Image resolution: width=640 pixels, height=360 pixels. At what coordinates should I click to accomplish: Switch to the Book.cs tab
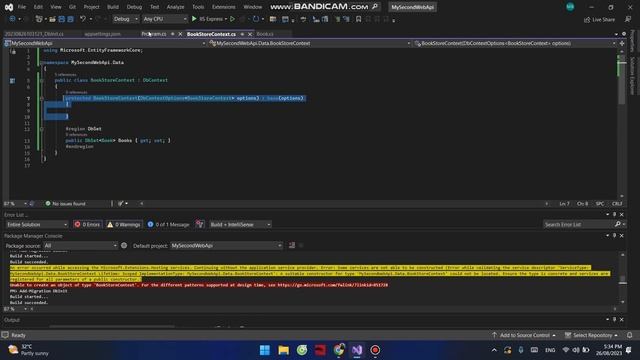point(265,34)
